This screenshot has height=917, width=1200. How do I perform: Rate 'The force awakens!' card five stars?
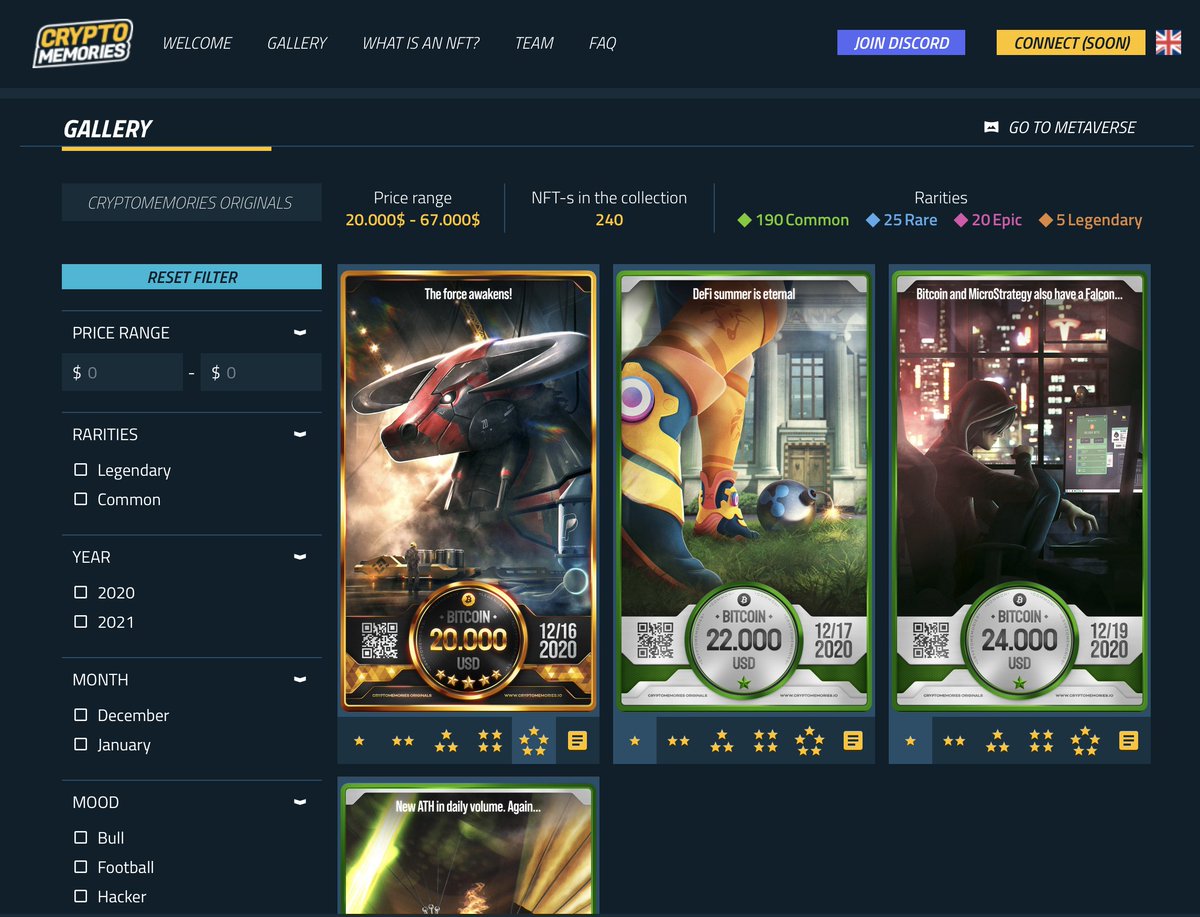[x=534, y=741]
